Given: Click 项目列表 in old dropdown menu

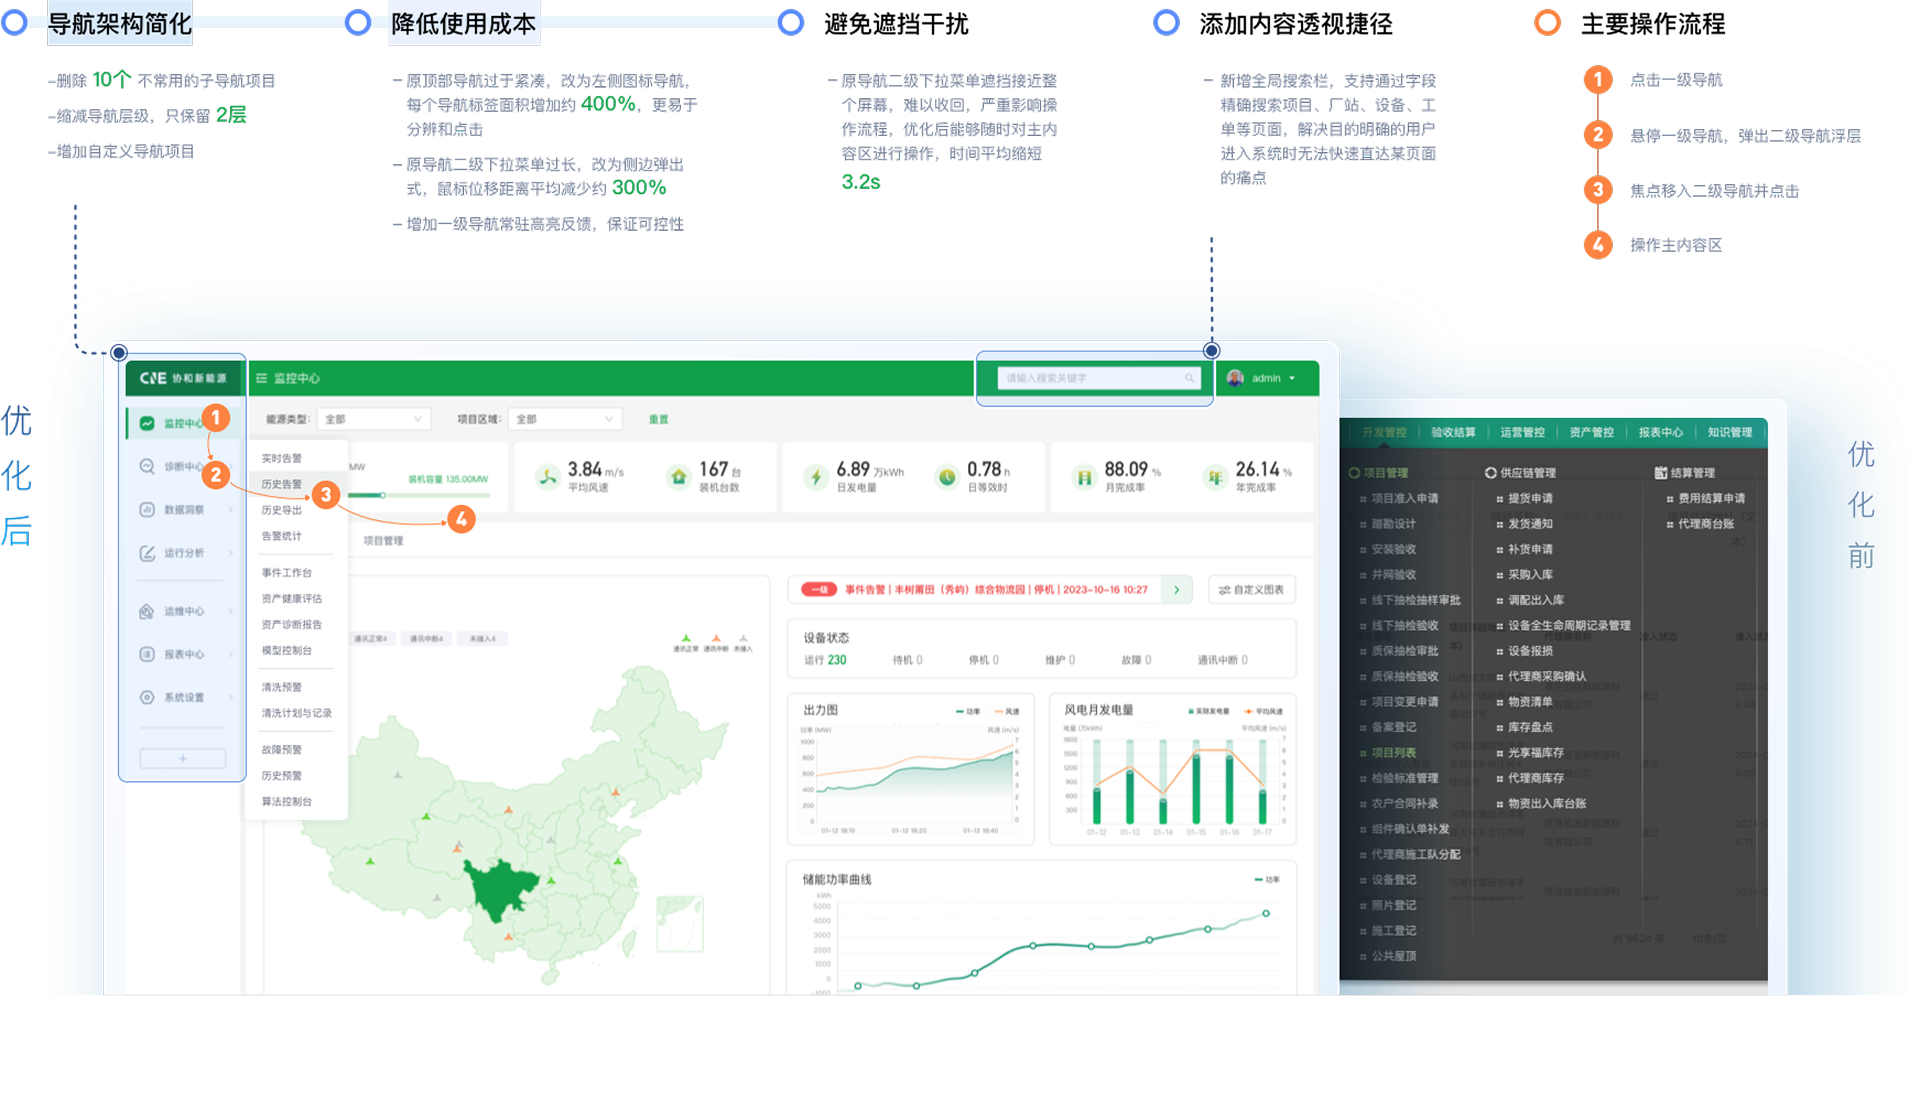Looking at the screenshot, I should click(1393, 753).
